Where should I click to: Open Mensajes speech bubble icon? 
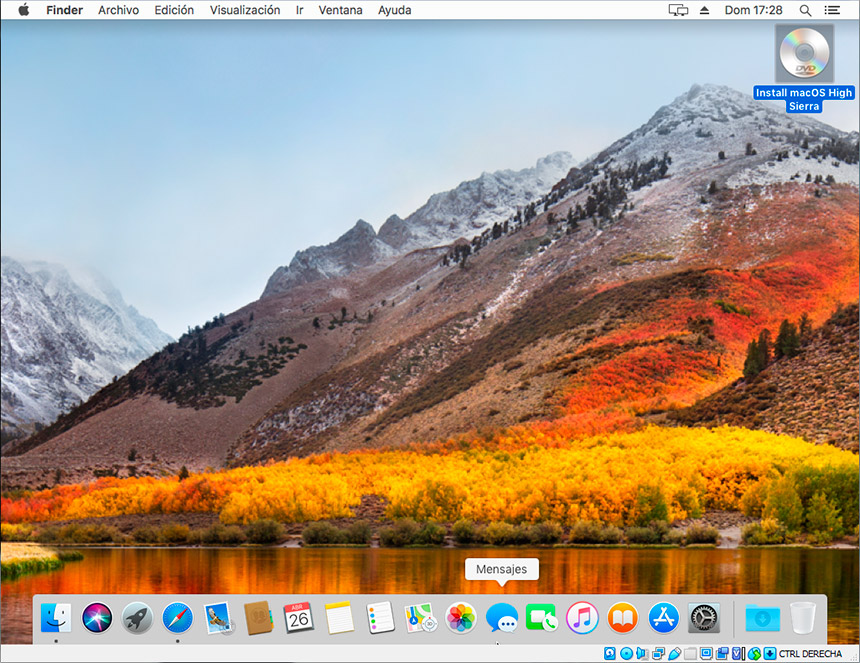[501, 617]
